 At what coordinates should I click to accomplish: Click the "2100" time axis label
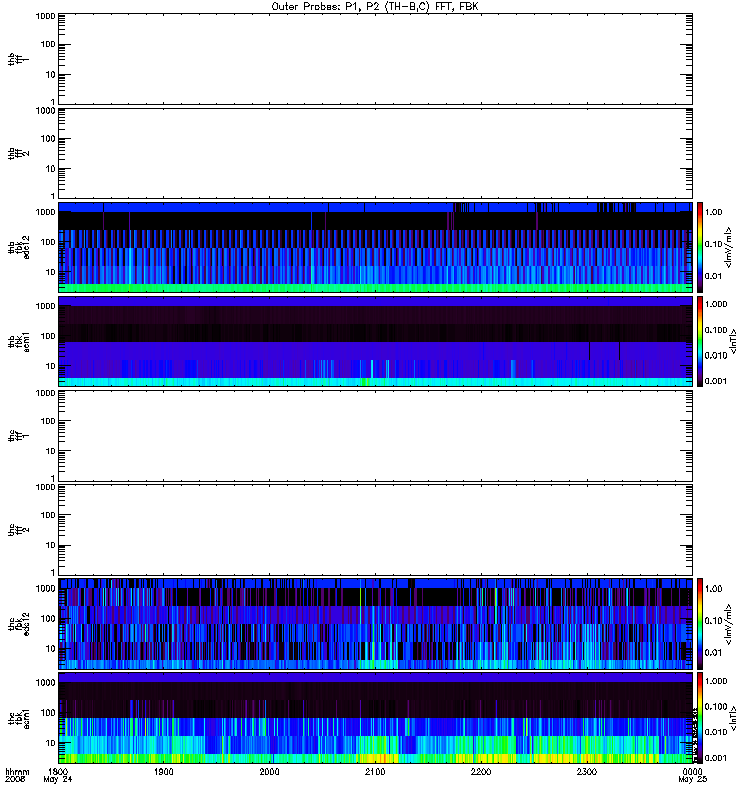(x=375, y=771)
